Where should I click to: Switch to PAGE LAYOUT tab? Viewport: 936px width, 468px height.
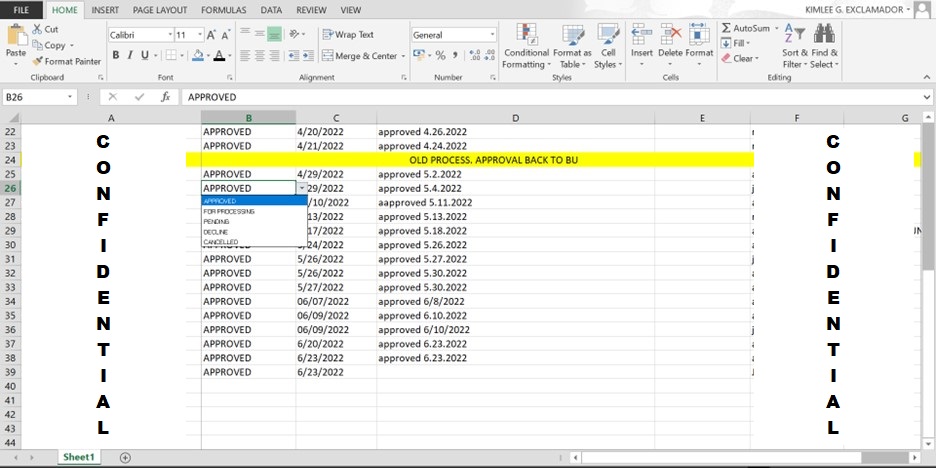[160, 10]
